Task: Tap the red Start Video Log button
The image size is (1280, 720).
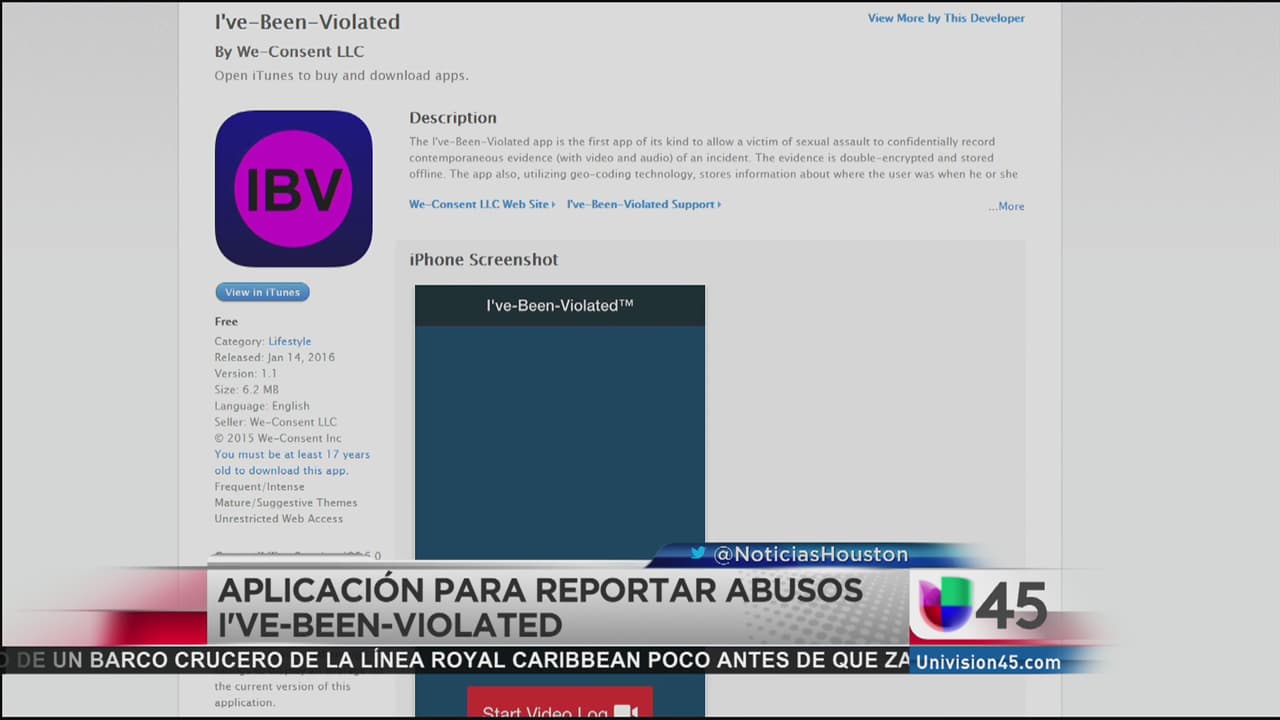Action: (x=559, y=705)
